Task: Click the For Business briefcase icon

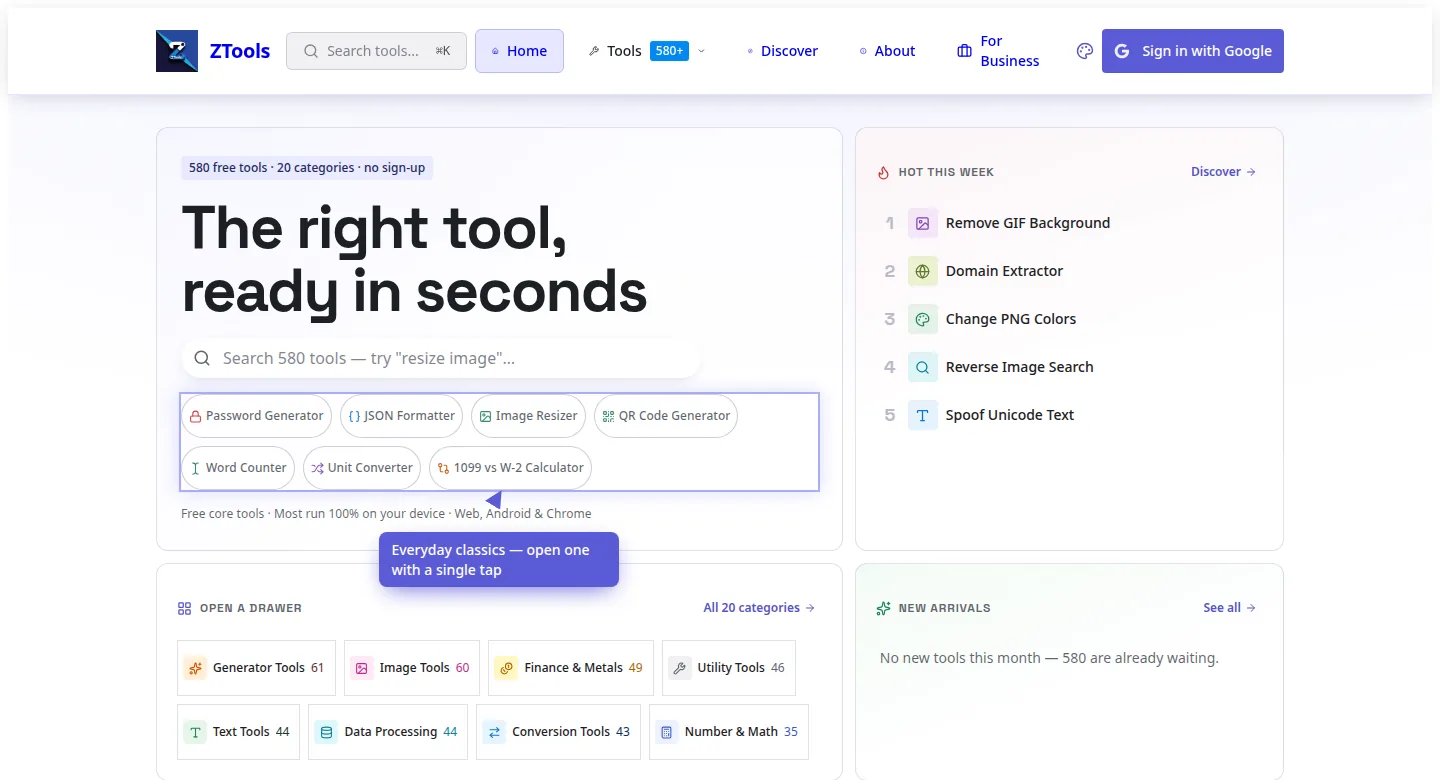Action: pos(964,51)
